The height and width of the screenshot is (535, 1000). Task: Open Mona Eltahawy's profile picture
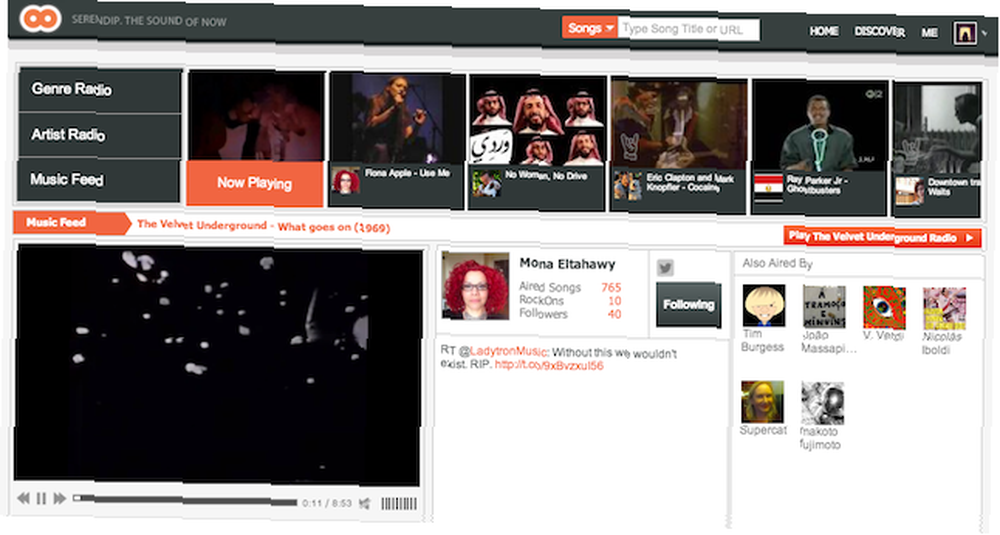[476, 286]
